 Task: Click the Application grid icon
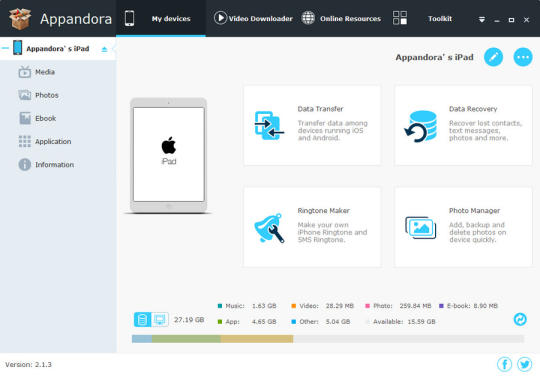click(25, 141)
